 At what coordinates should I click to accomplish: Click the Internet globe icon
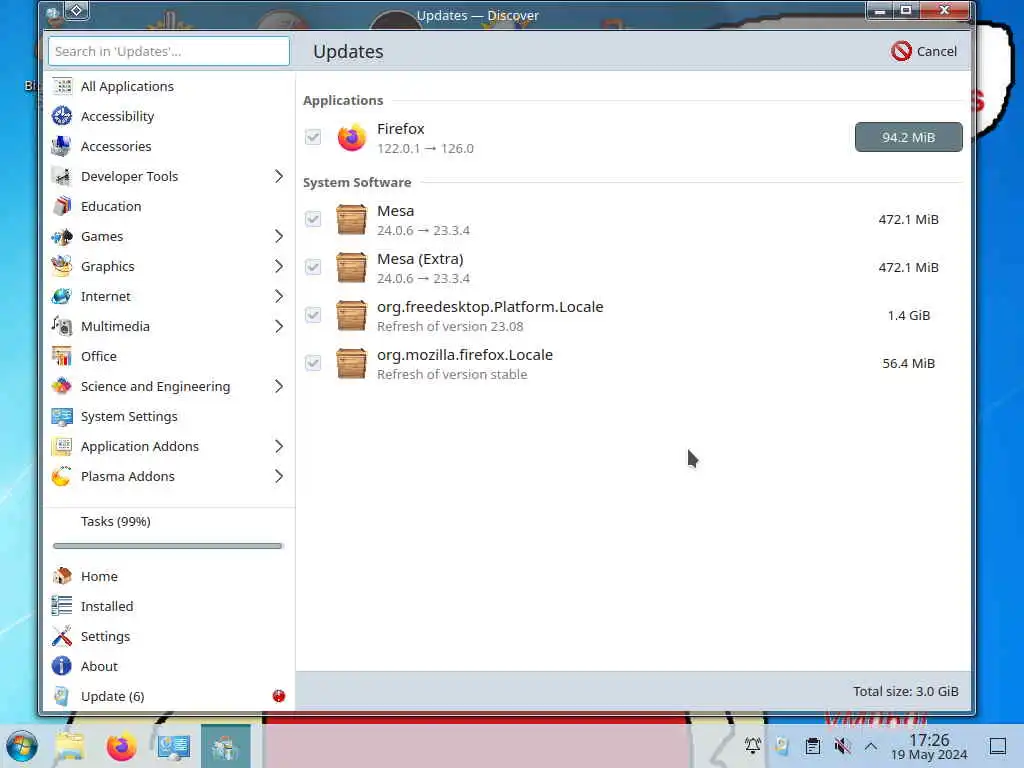[62, 296]
